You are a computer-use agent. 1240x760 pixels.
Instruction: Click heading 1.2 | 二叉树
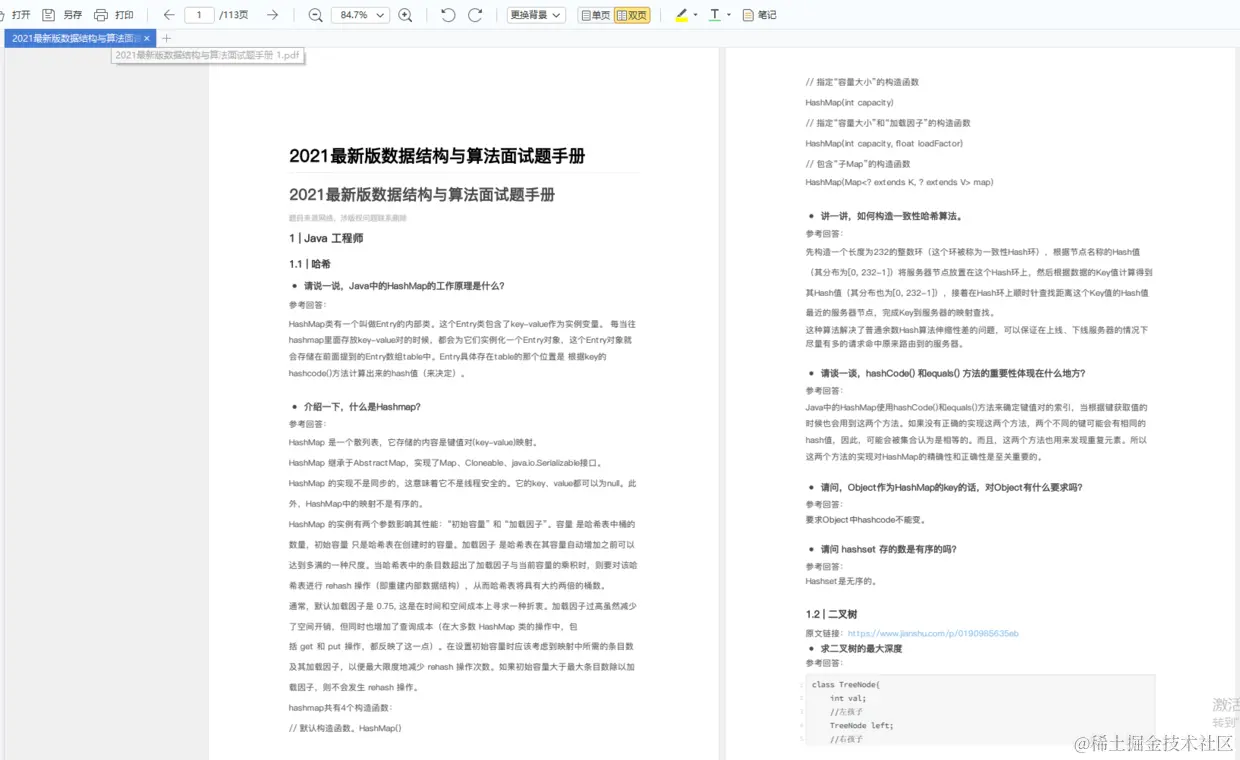pos(831,614)
